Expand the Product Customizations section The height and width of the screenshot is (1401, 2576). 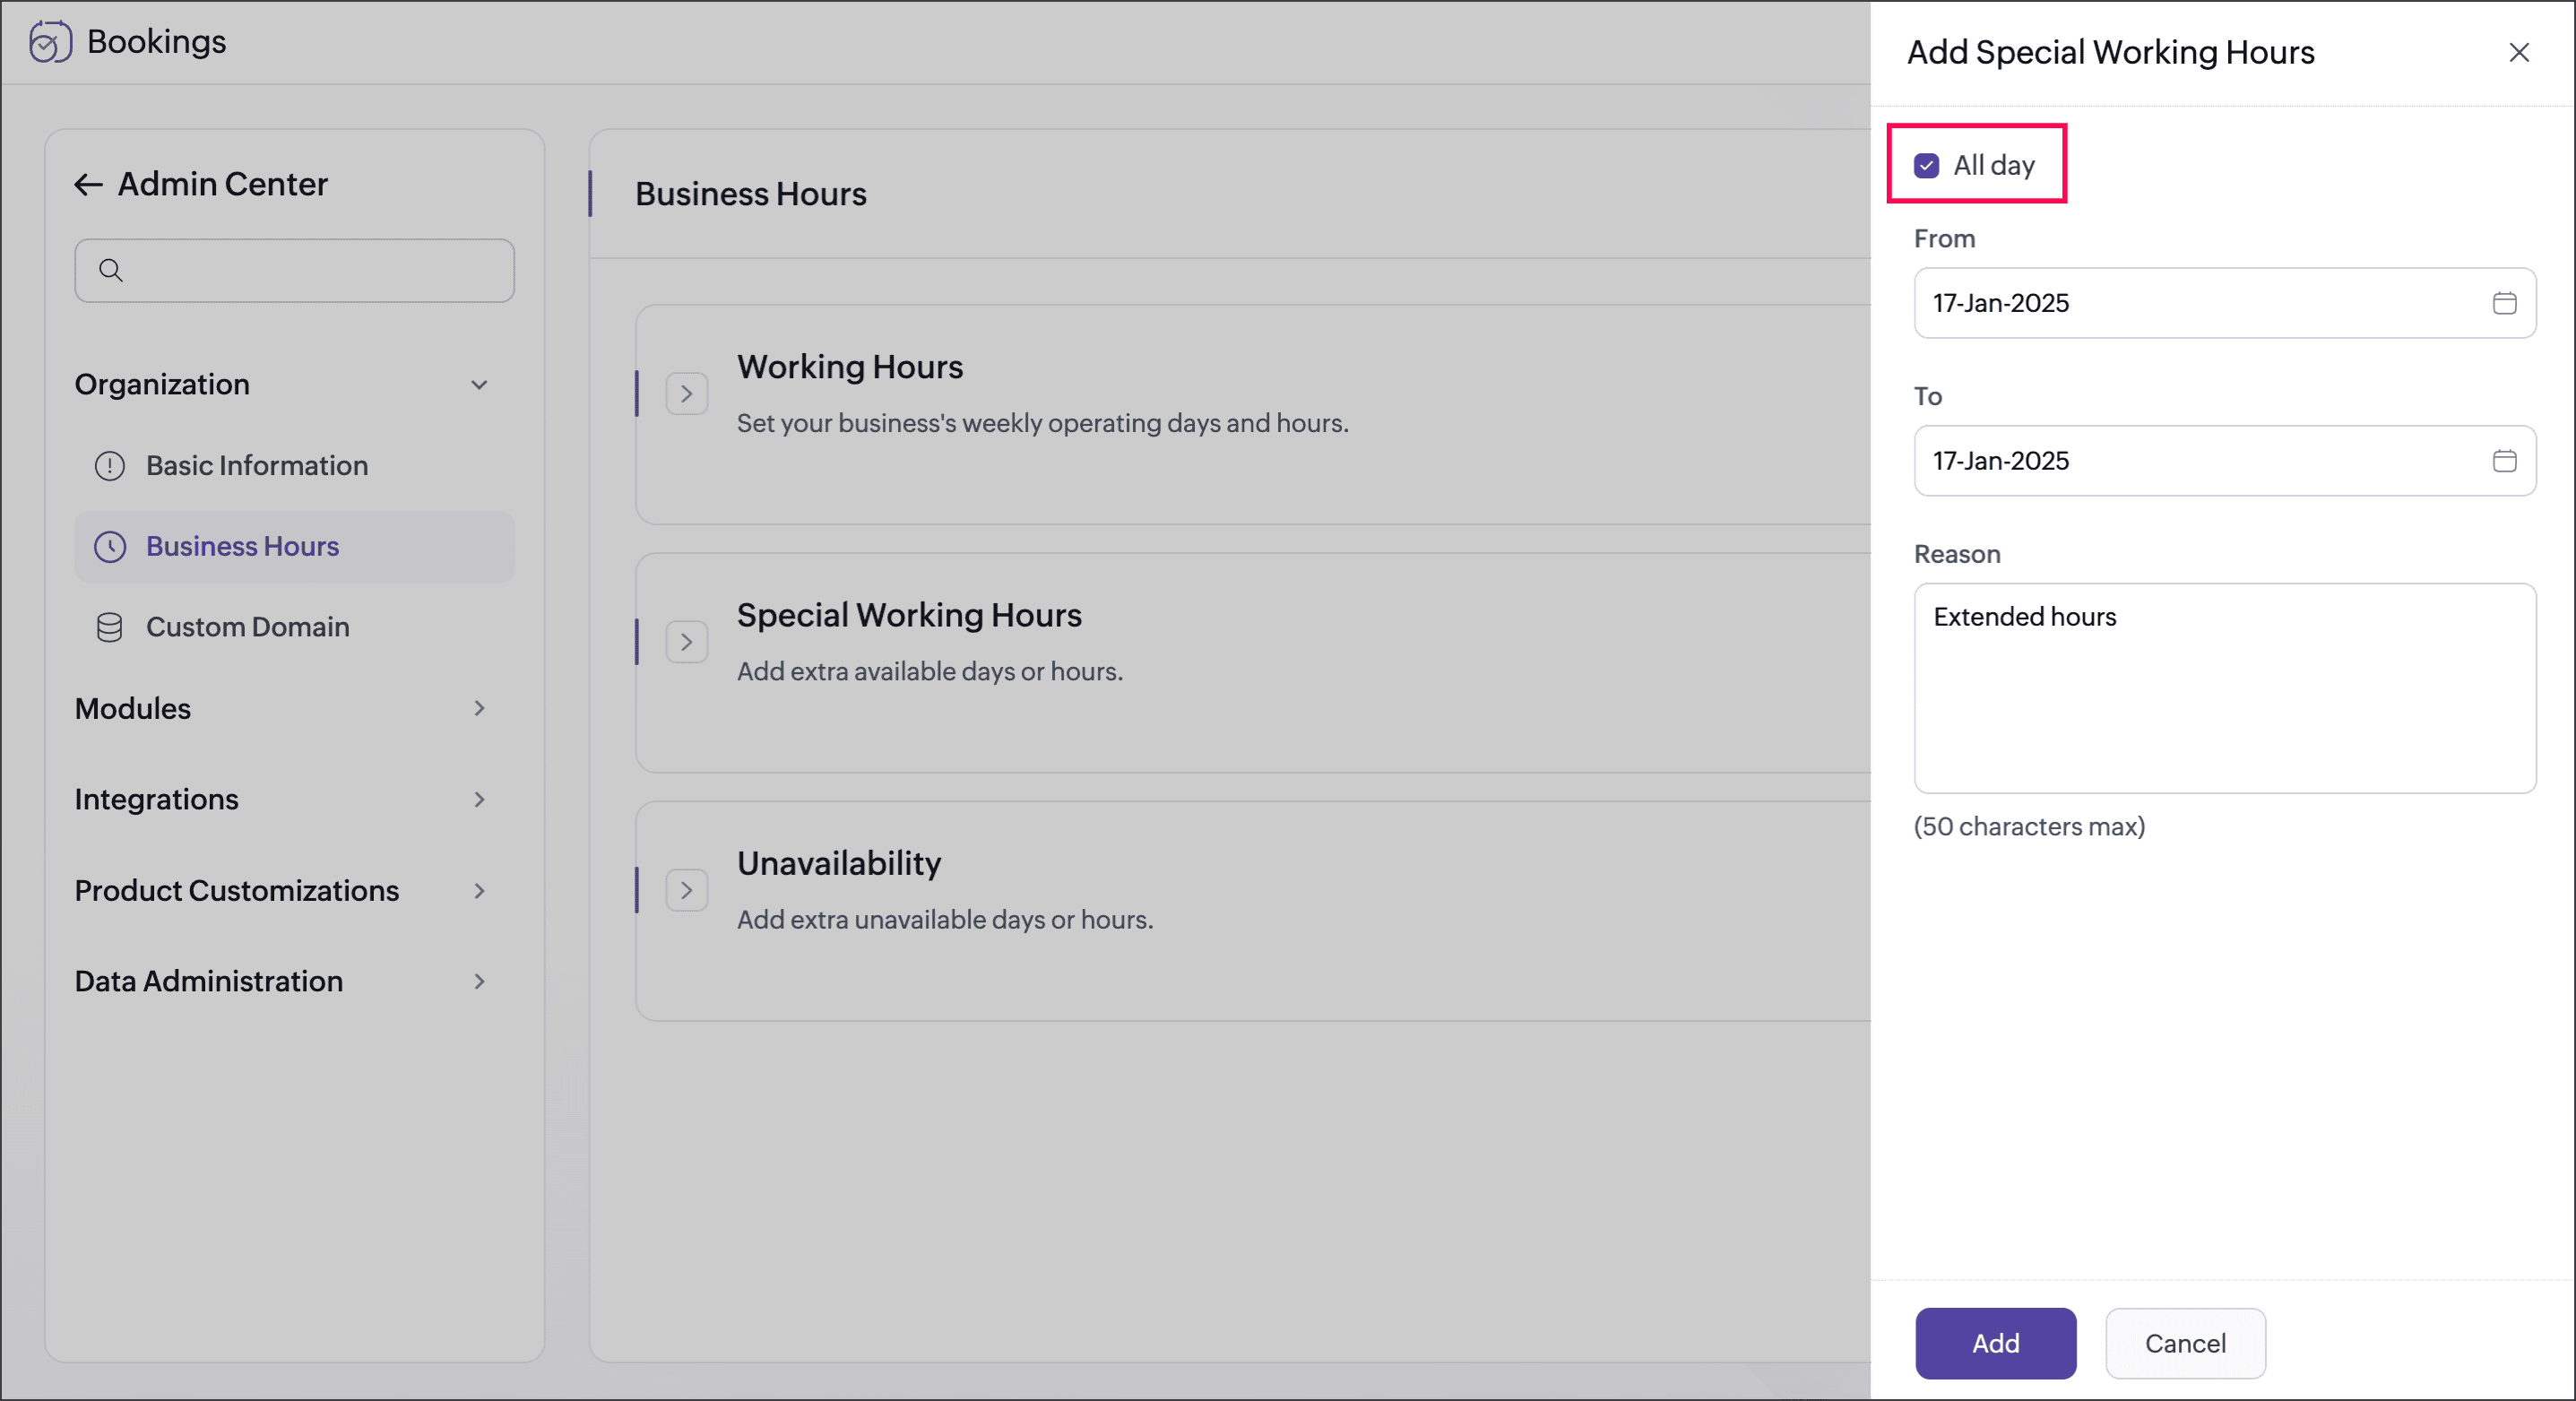point(479,891)
